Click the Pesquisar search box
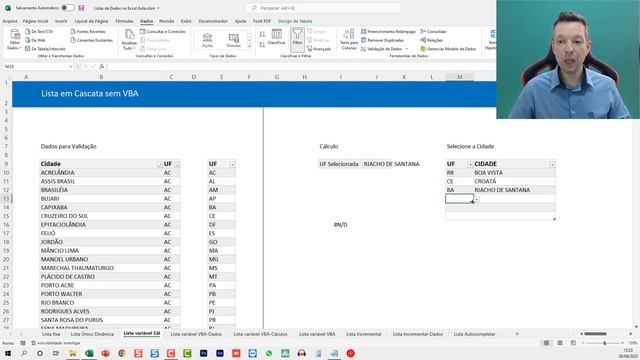 pyautogui.click(x=323, y=8)
